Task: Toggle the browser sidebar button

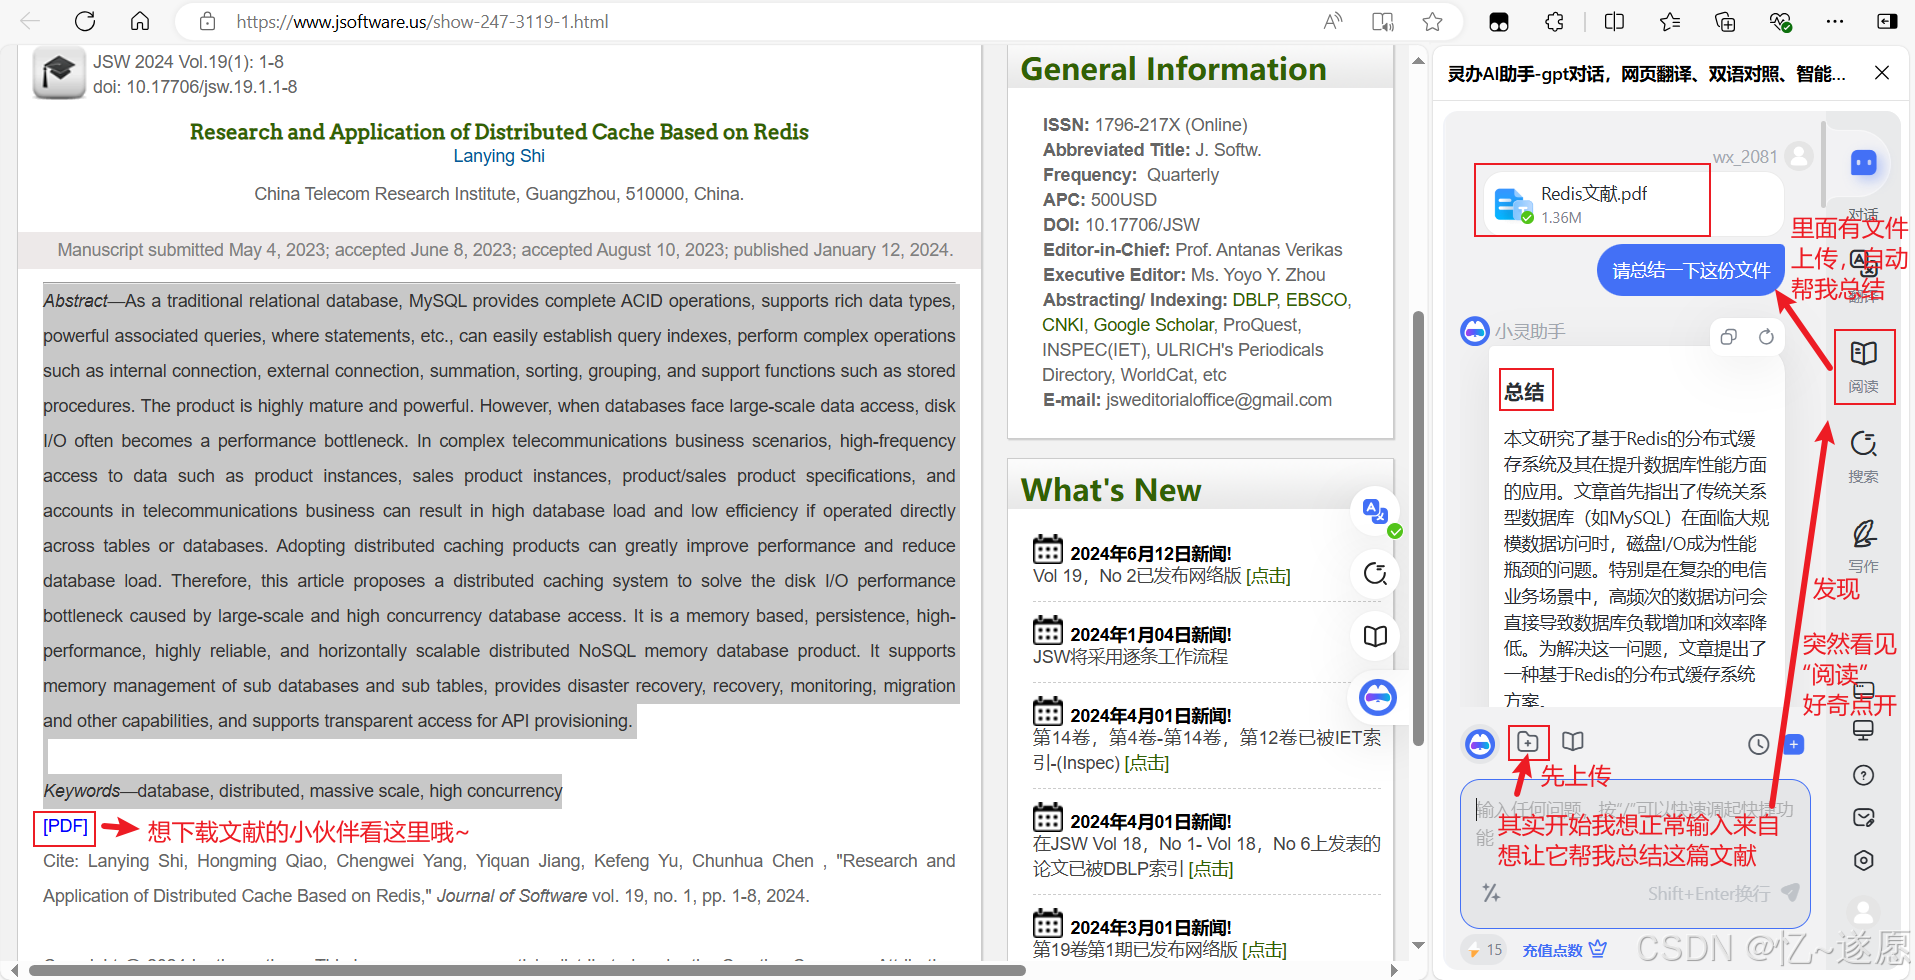Action: (x=1887, y=21)
